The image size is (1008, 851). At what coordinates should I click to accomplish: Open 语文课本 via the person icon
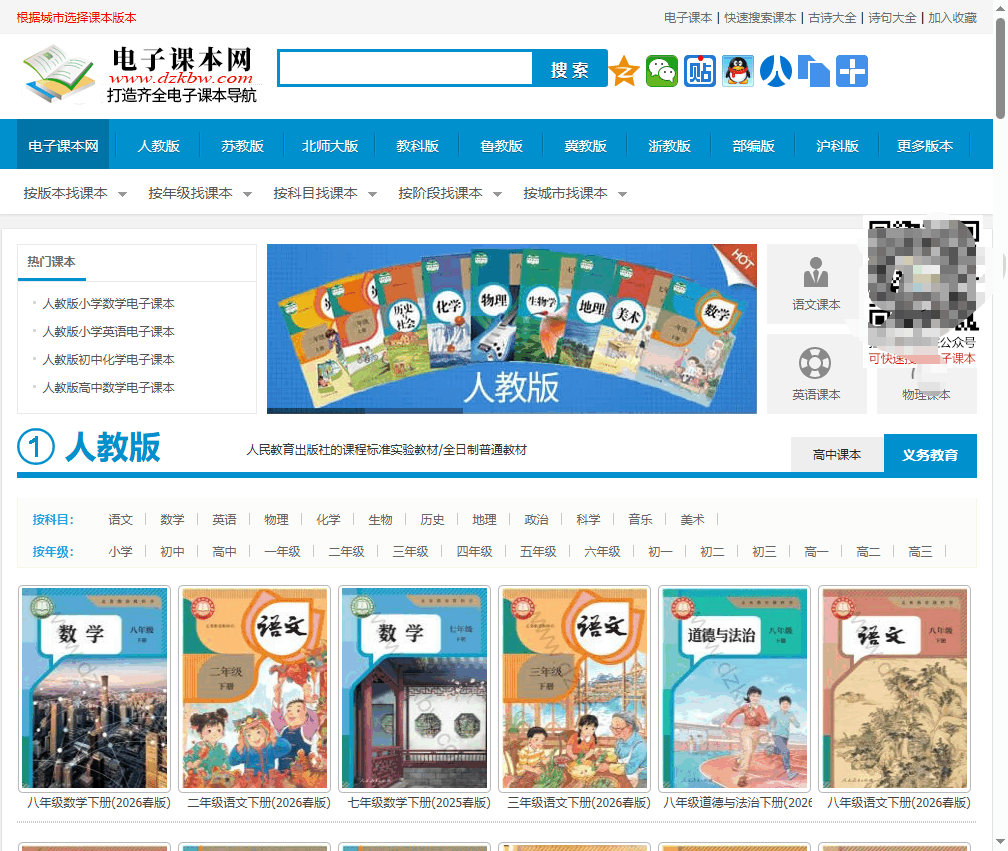(x=814, y=285)
